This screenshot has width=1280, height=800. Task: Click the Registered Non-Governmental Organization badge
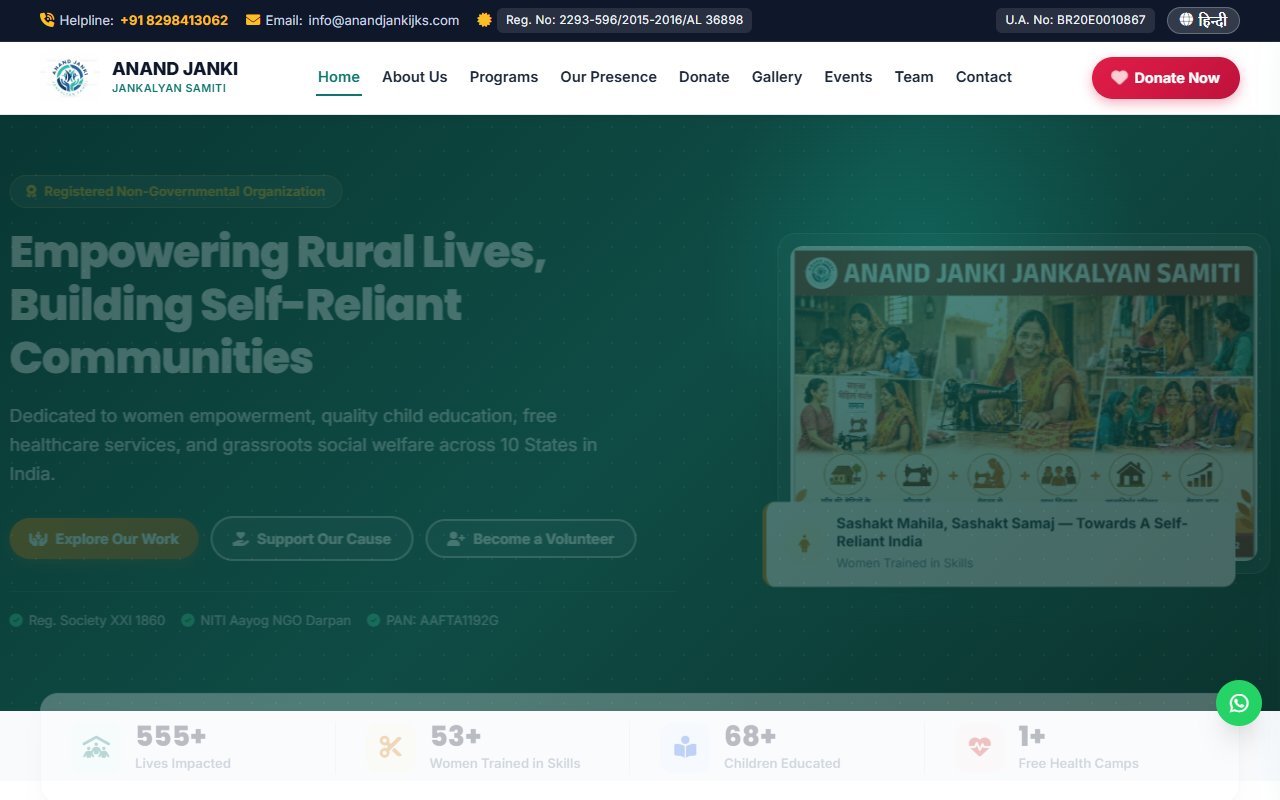[x=176, y=191]
